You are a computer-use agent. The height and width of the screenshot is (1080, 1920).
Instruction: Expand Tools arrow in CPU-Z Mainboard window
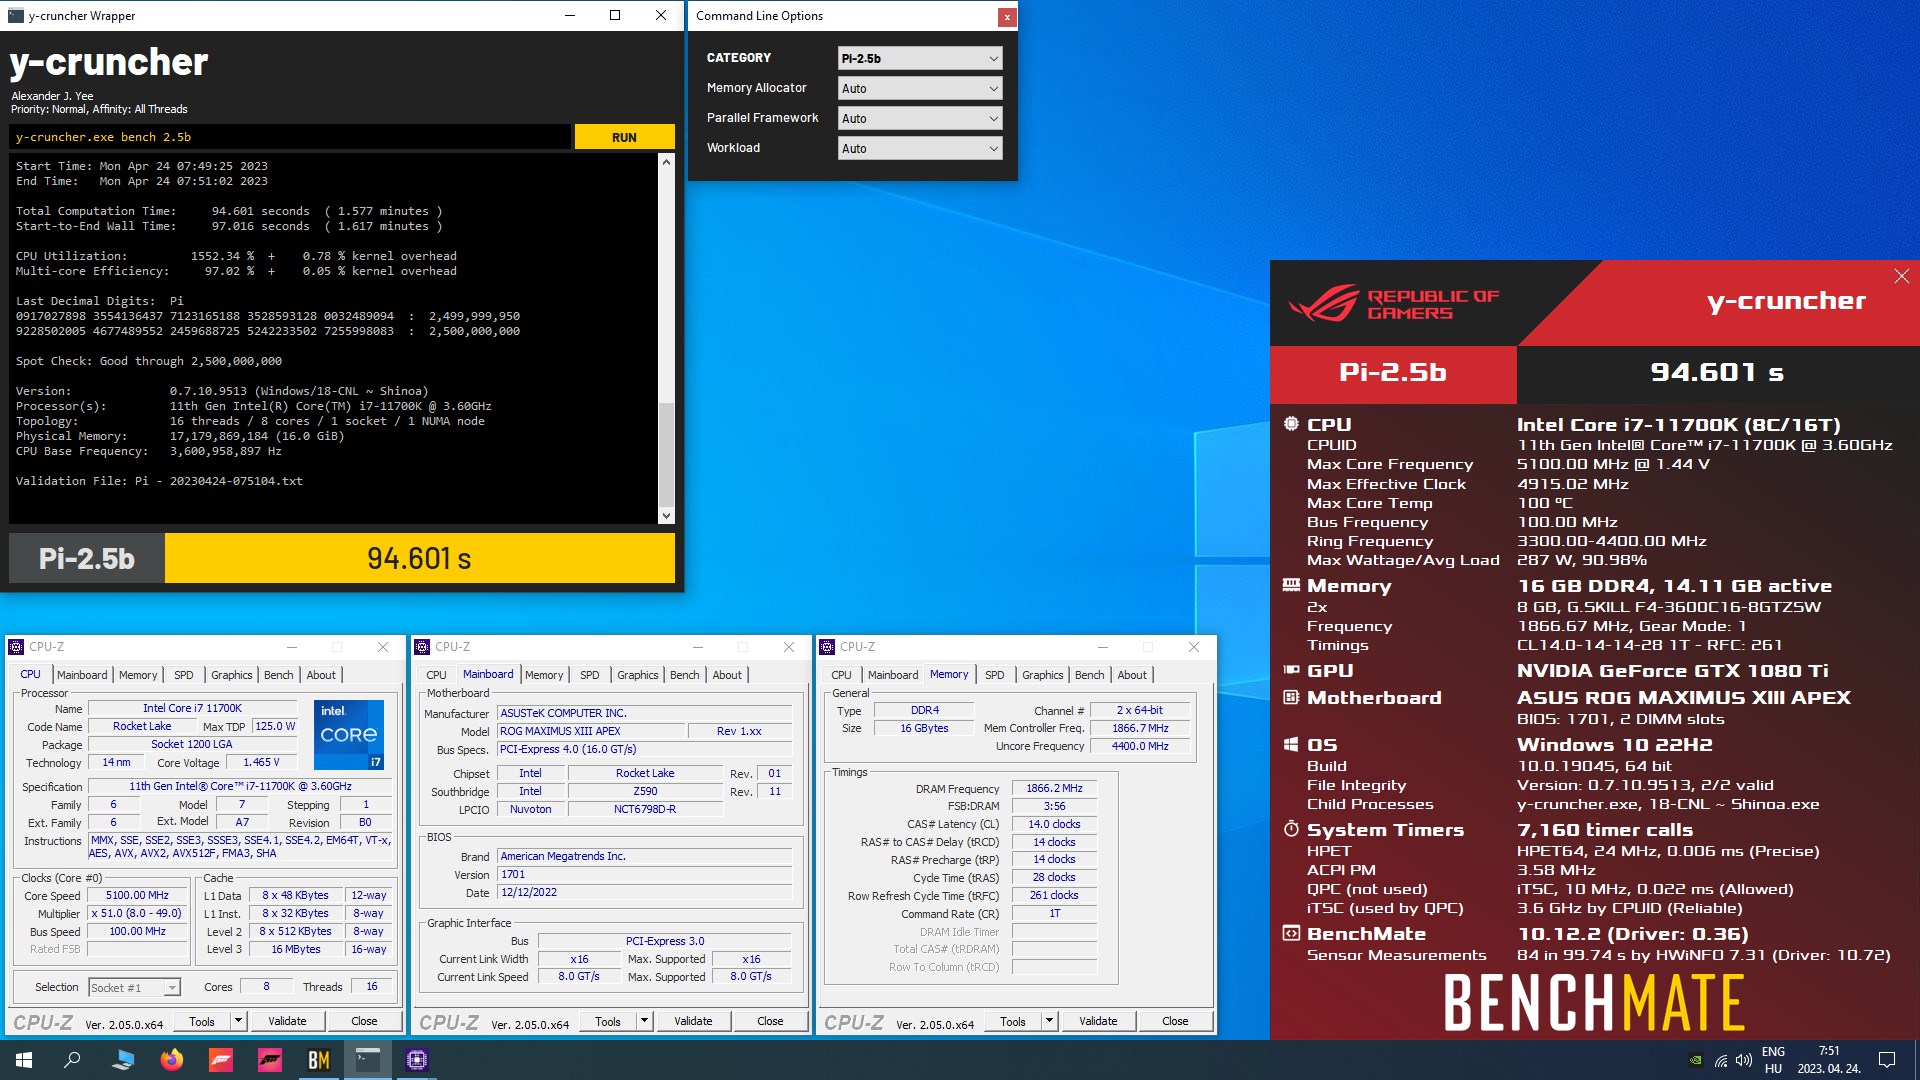tap(644, 1021)
